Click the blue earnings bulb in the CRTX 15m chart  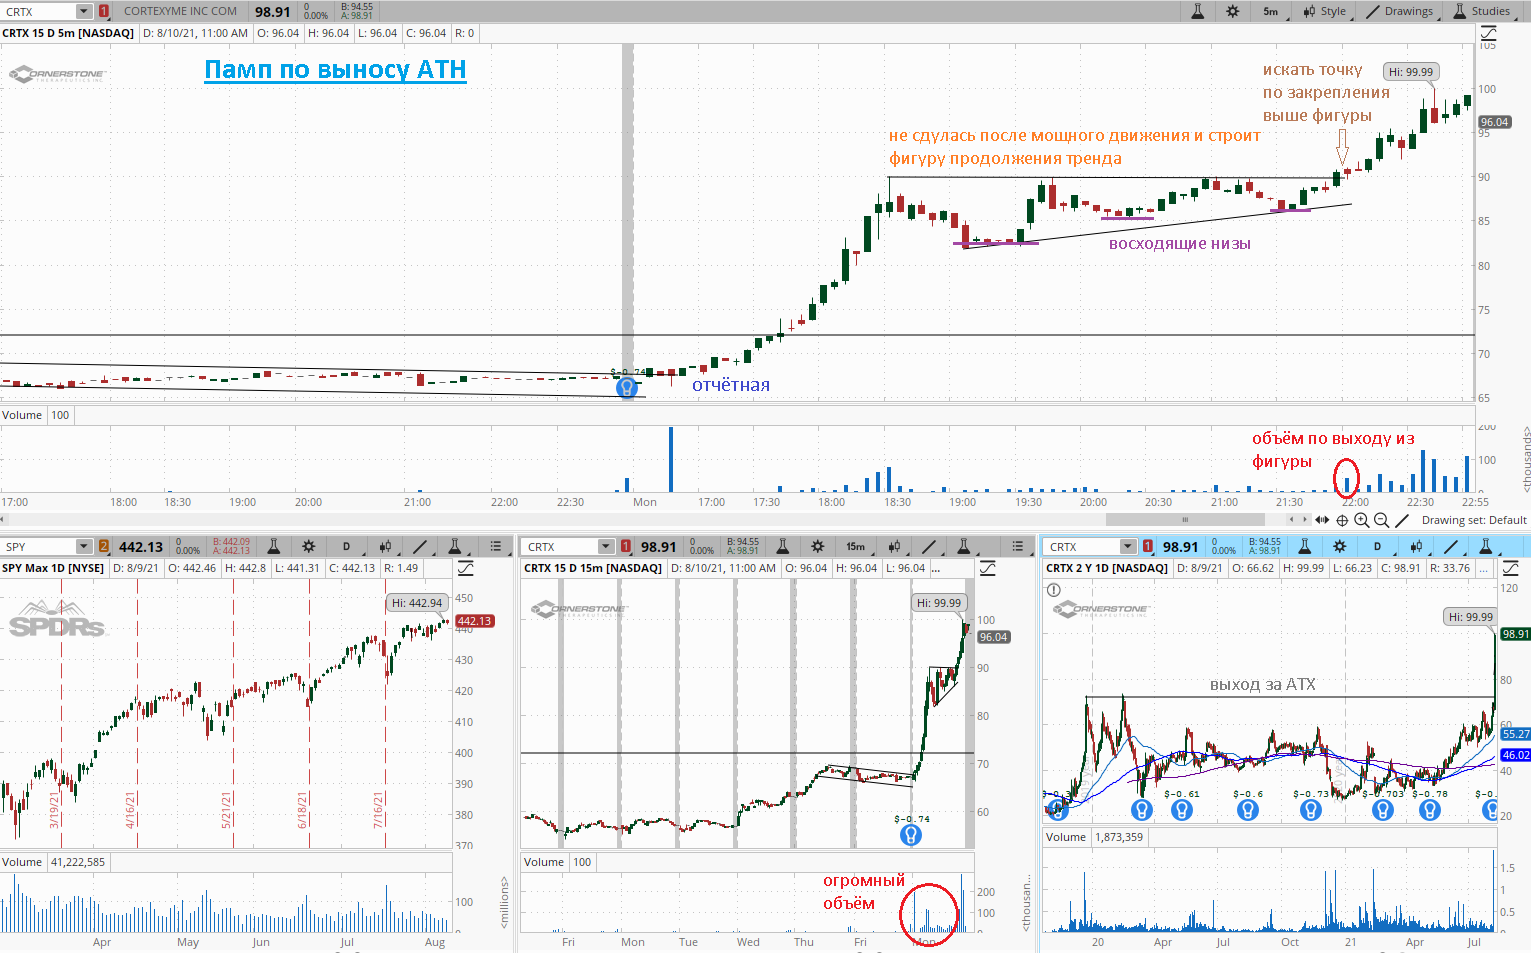[x=910, y=834]
